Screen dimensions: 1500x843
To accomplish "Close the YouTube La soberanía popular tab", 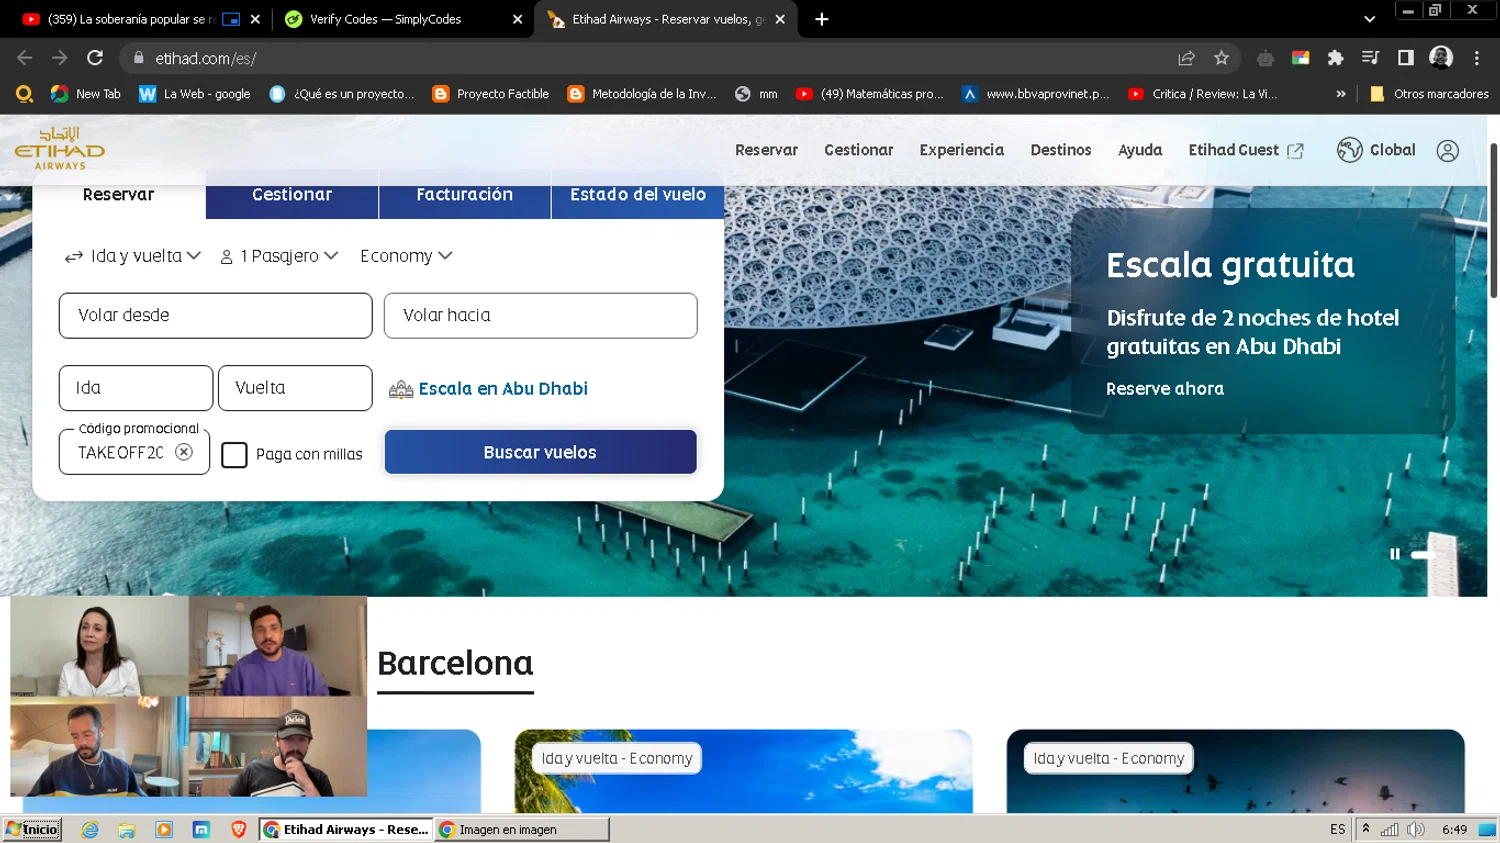I will point(255,19).
